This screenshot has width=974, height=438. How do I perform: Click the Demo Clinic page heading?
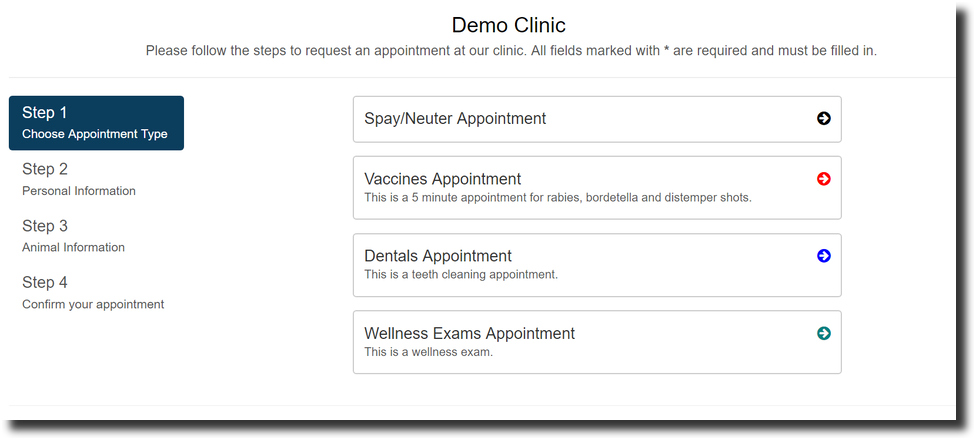tap(508, 25)
